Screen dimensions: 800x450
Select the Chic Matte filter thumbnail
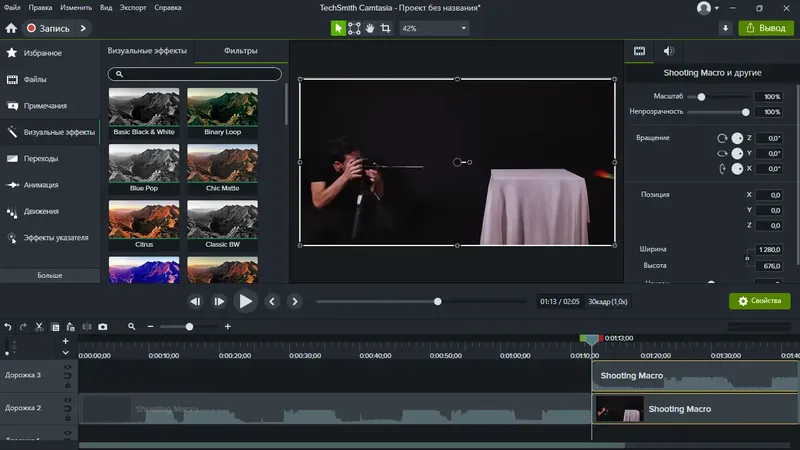coord(222,167)
